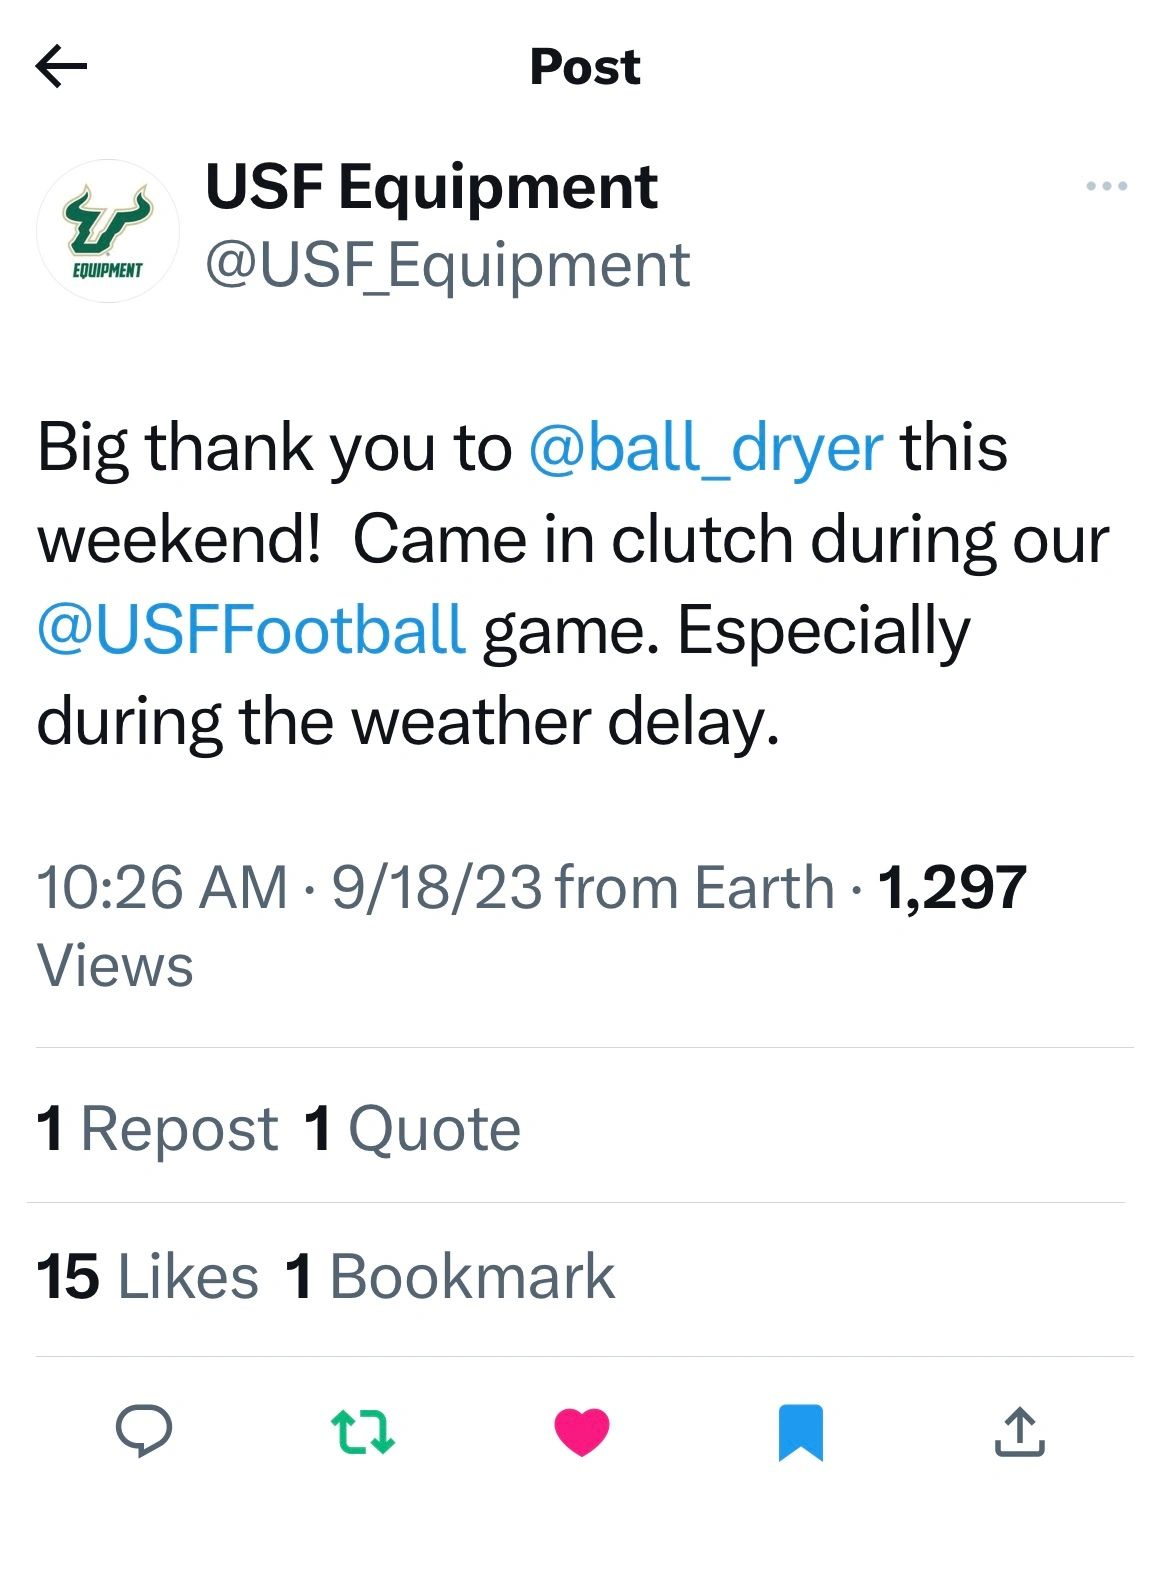This screenshot has width=1170, height=1593.
Task: Tap the back arrow icon
Action: pyautogui.click(x=61, y=67)
